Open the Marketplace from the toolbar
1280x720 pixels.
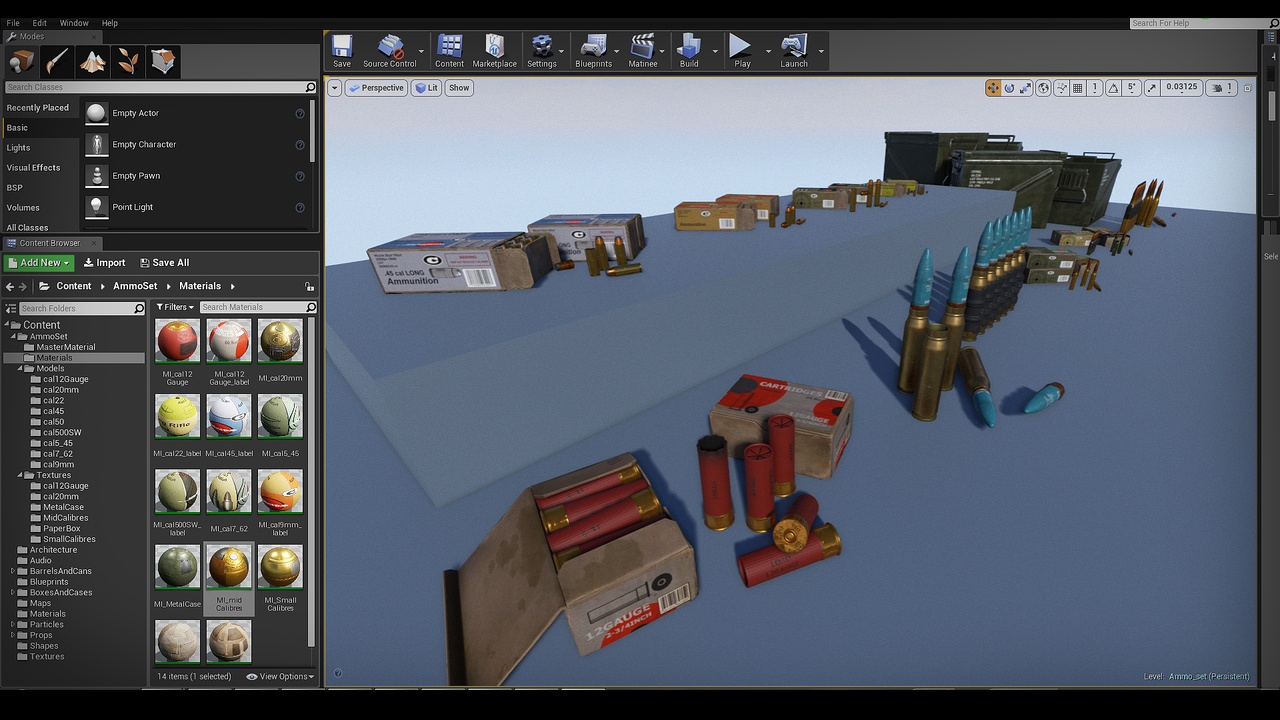[x=494, y=51]
